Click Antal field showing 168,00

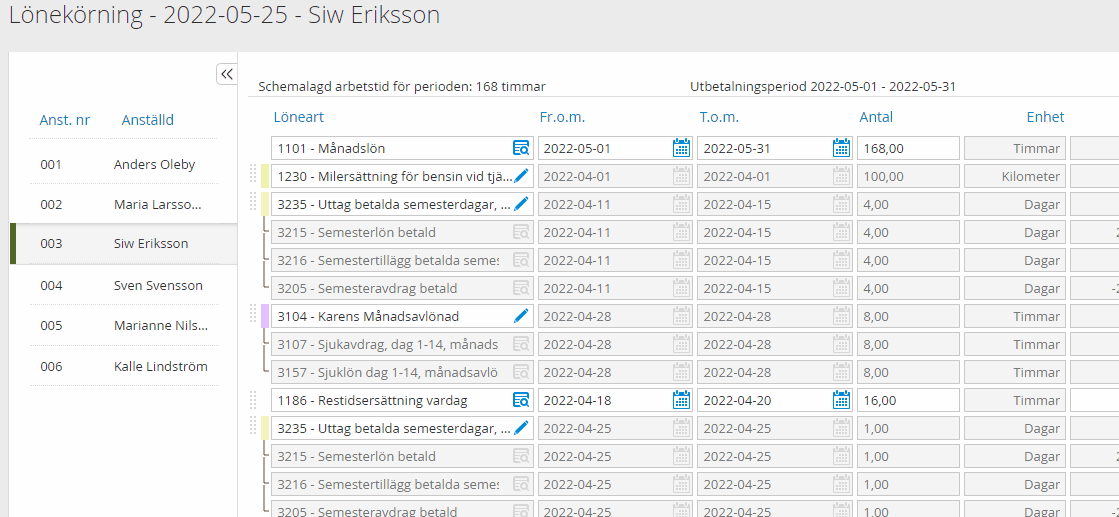pyautogui.click(x=907, y=148)
